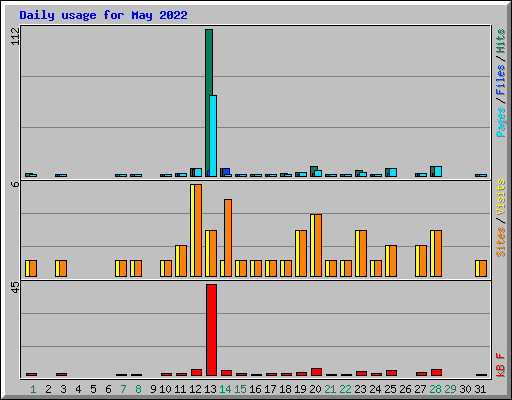Click green day label '21' on the x-axis
Viewport: 512px width, 400px height.
[330, 389]
